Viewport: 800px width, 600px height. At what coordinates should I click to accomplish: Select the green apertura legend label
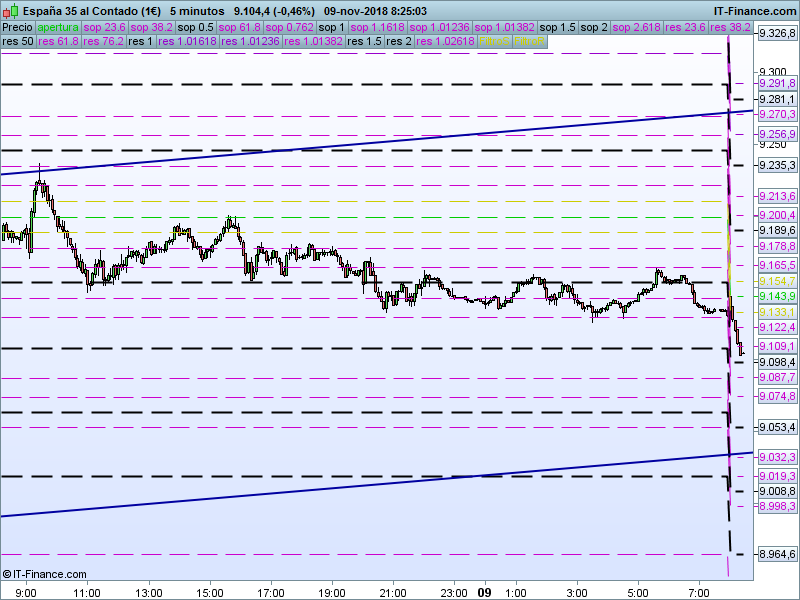pyautogui.click(x=58, y=28)
